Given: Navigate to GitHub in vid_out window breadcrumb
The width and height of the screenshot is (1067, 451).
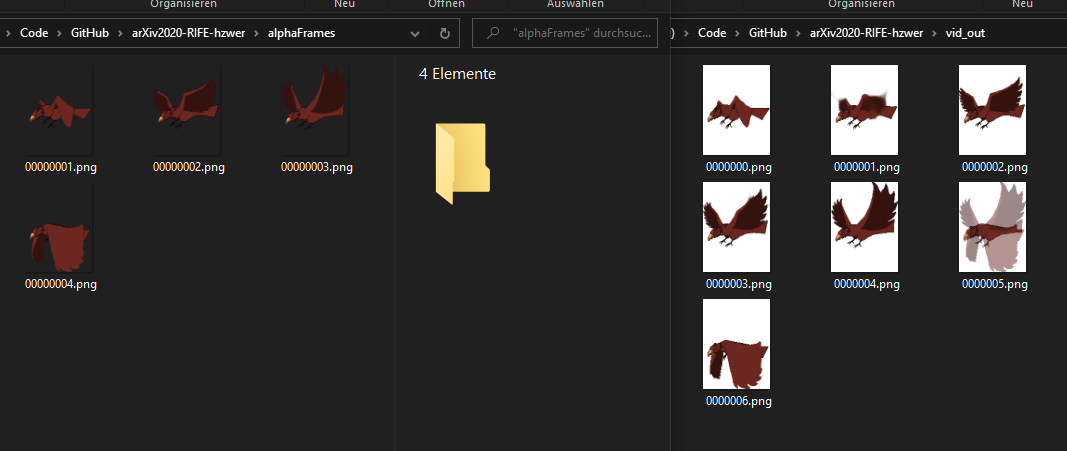Looking at the screenshot, I should [x=768, y=33].
